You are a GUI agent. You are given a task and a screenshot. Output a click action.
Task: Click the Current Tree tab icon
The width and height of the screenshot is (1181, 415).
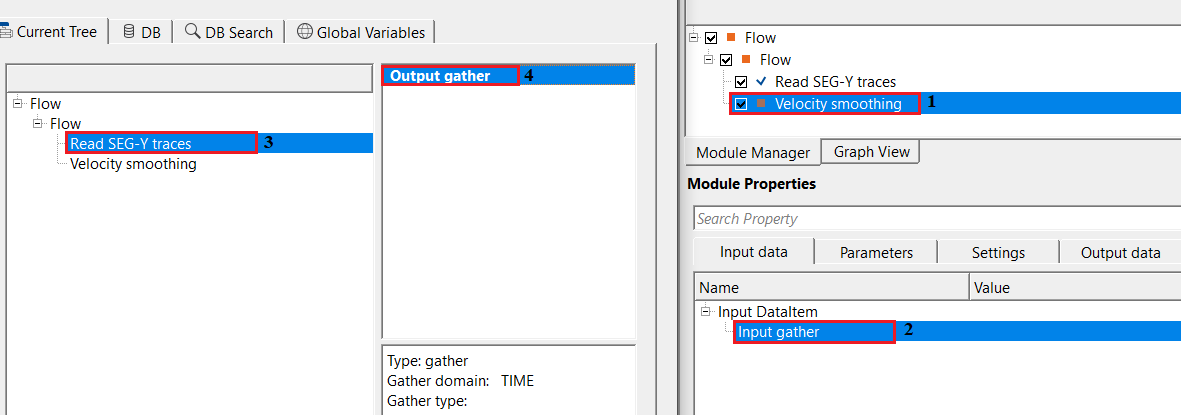pyautogui.click(x=6, y=32)
